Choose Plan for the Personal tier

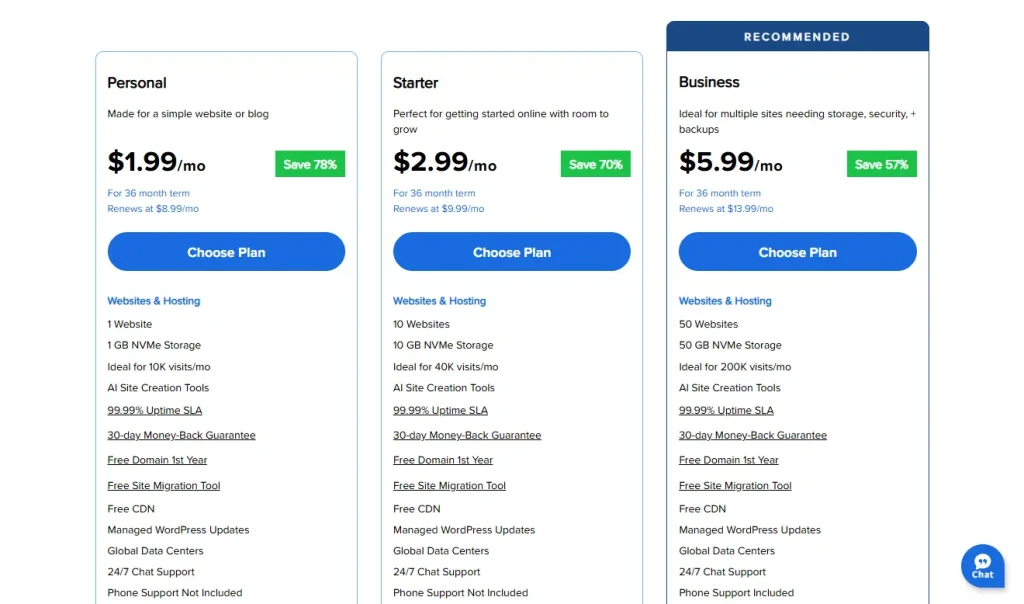click(x=226, y=251)
